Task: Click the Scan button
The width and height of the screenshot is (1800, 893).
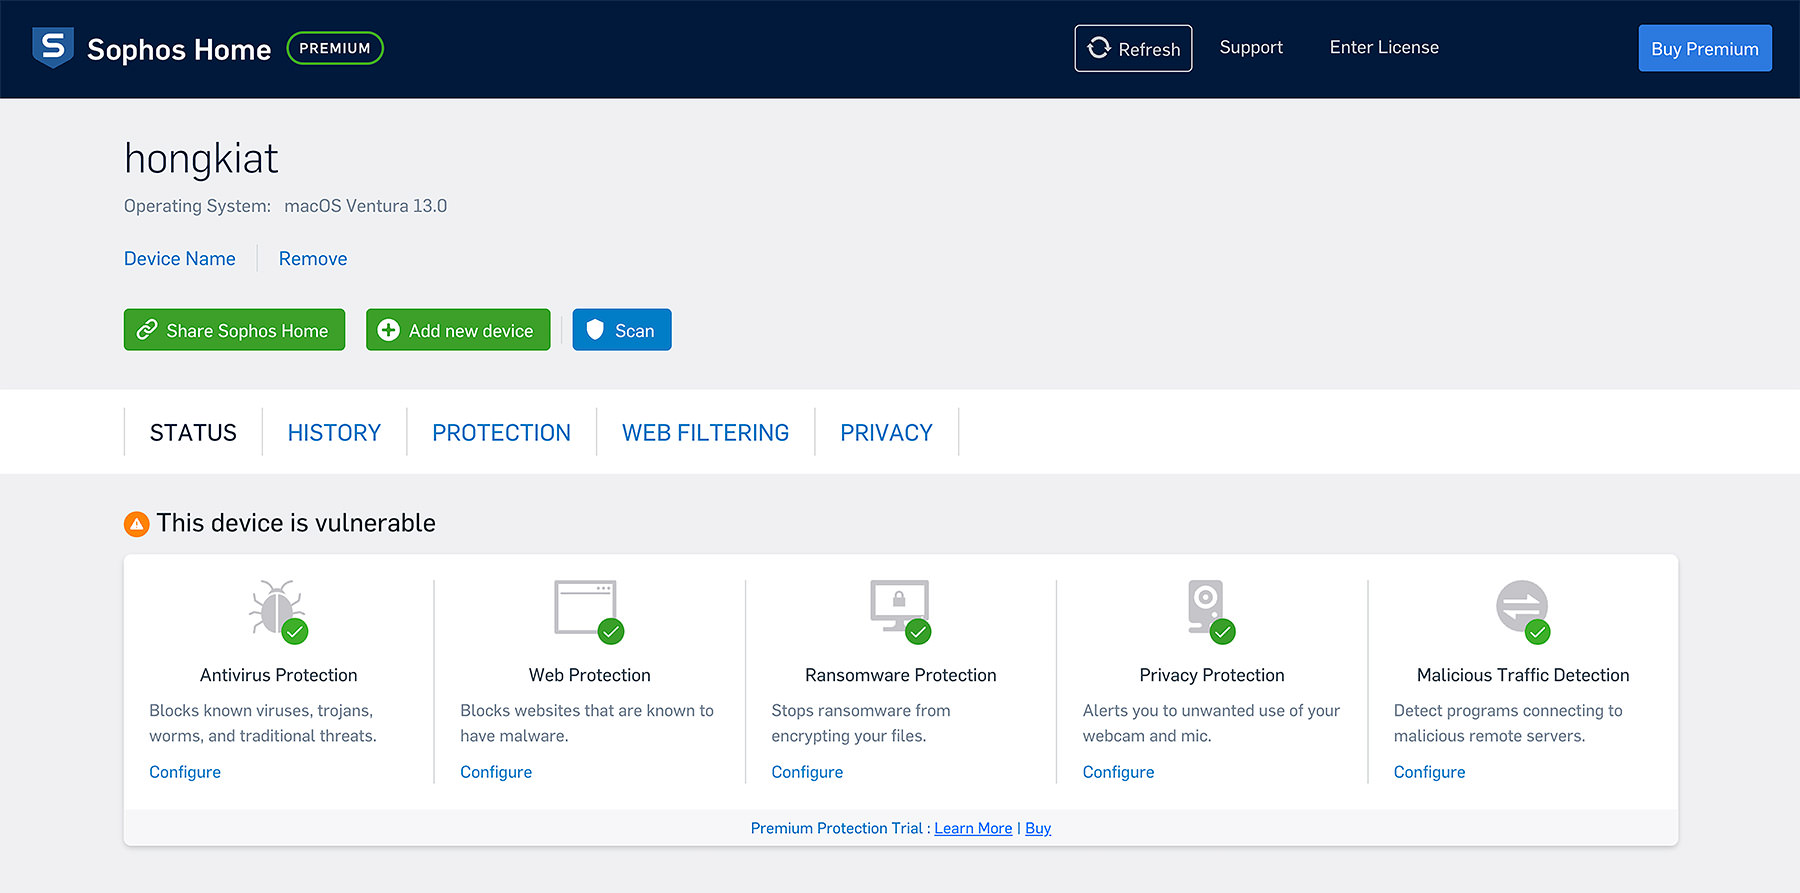Action: [x=622, y=330]
